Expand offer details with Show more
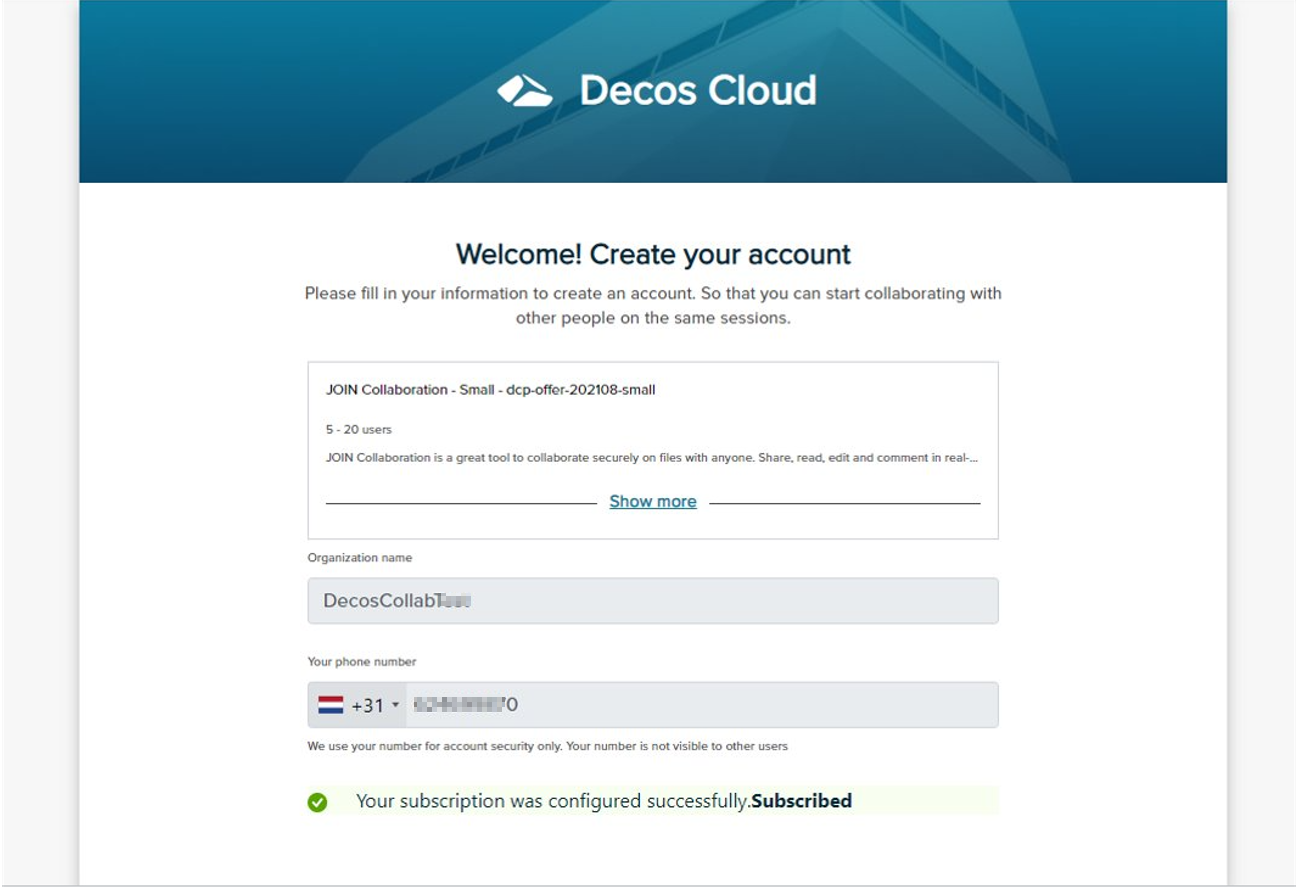Screen dimensions: 1297x887 pyautogui.click(x=653, y=502)
